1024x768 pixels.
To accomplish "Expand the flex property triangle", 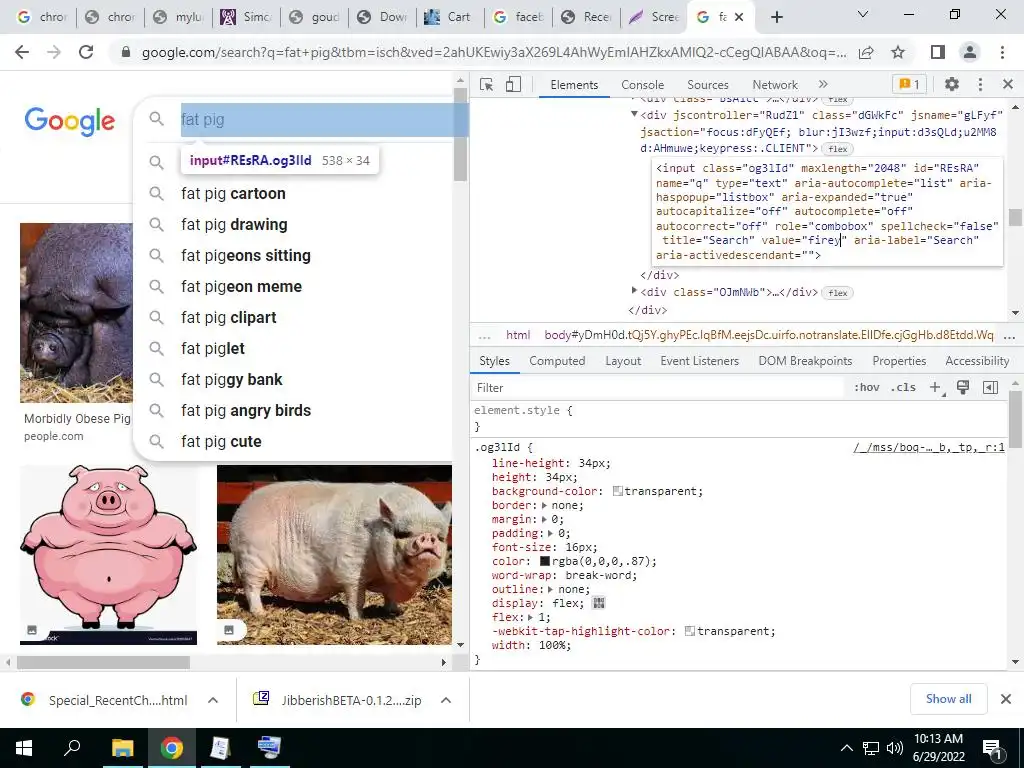I will (x=531, y=617).
